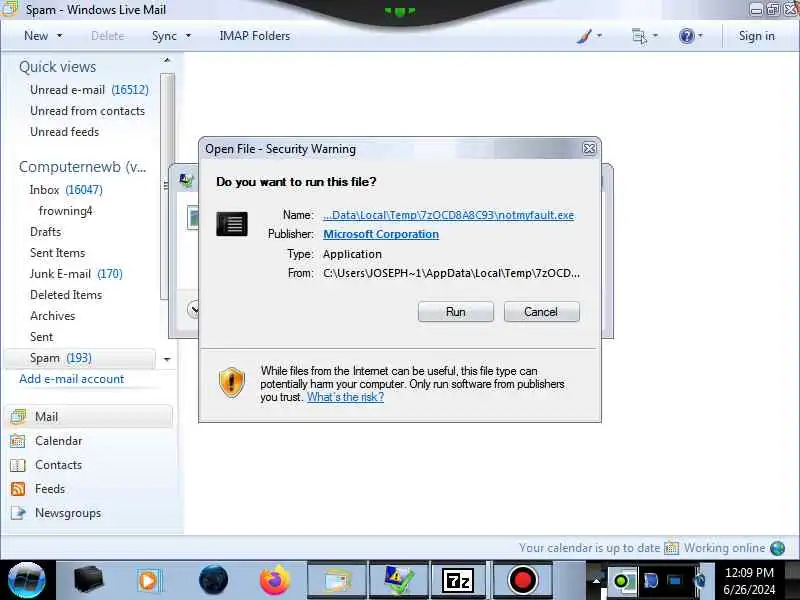Open the notmyfault.exe file path link

[x=448, y=215]
